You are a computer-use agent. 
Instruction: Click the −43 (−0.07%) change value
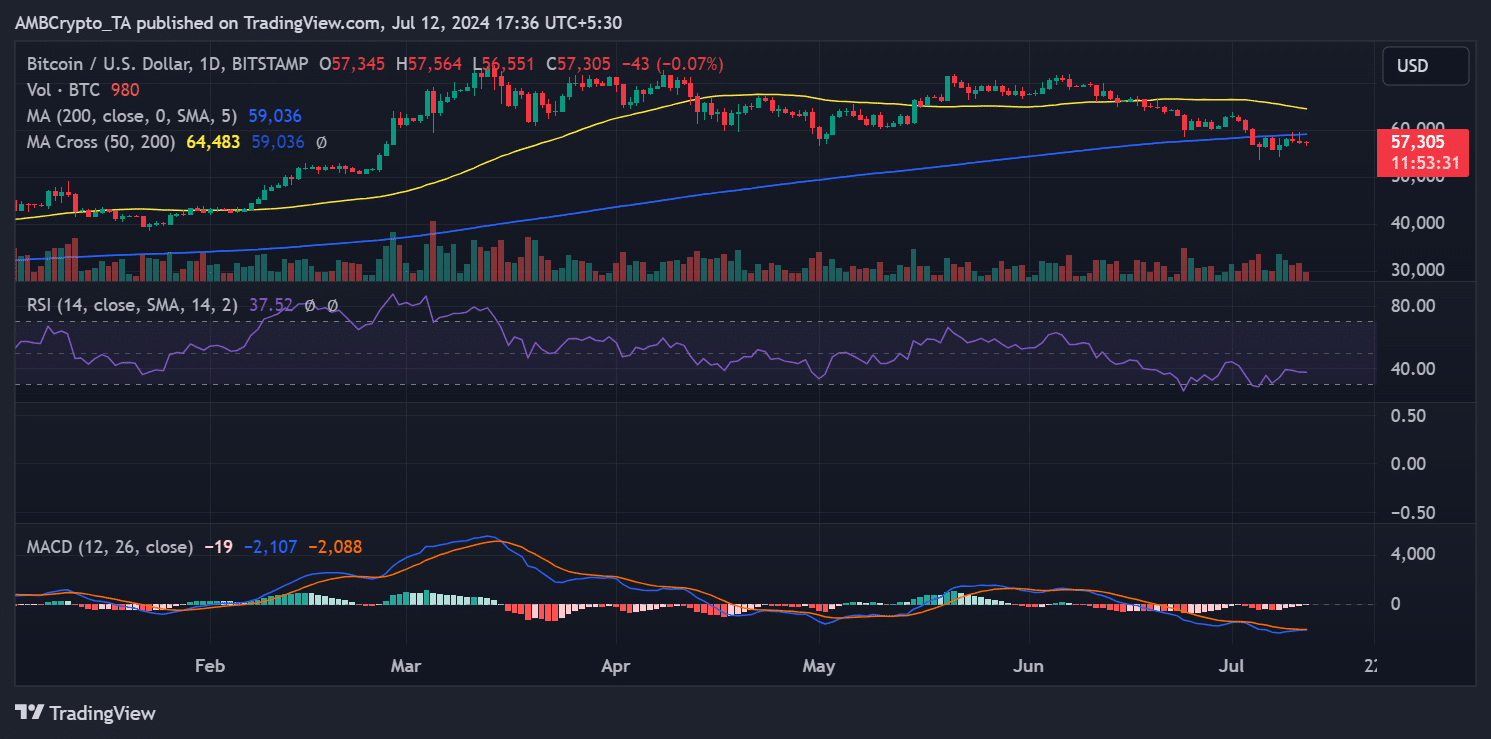[x=672, y=64]
